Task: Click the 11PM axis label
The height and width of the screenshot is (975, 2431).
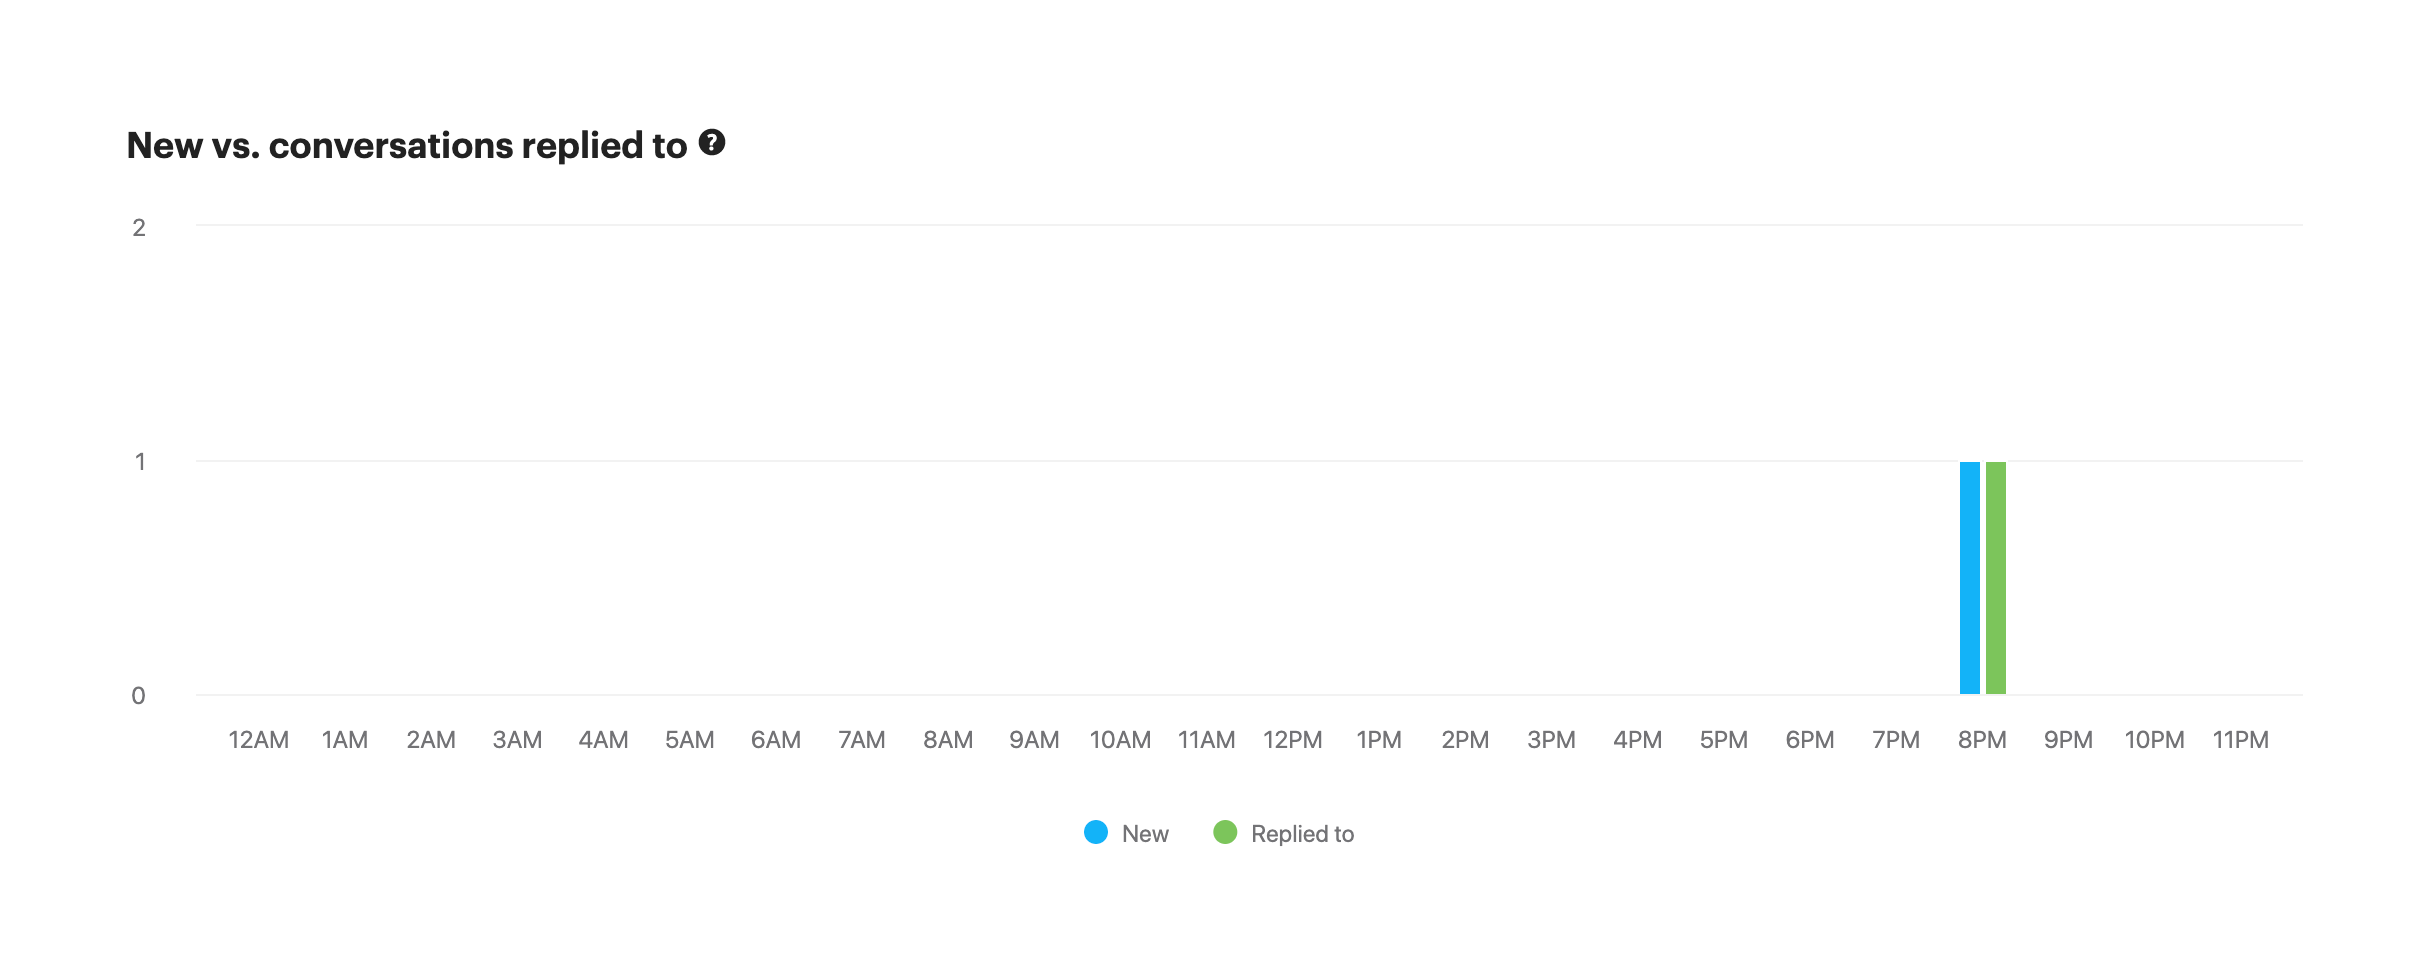Action: tap(2240, 740)
